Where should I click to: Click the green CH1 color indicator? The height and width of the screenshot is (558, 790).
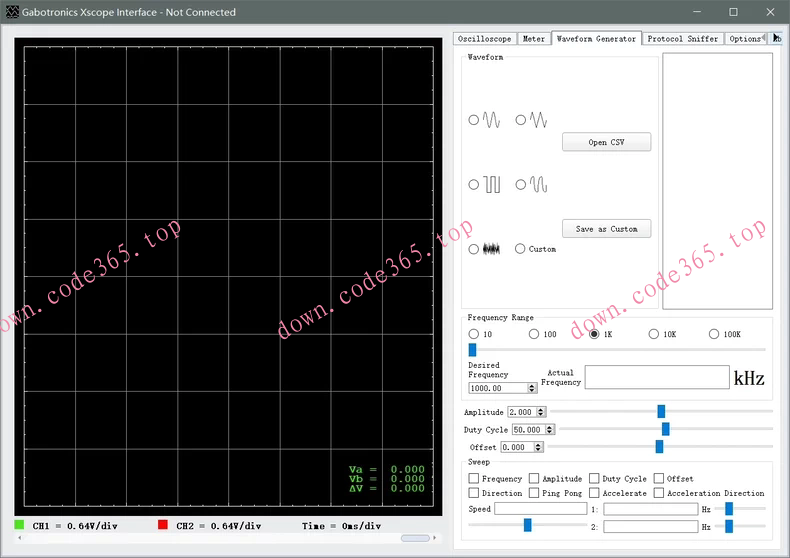click(20, 525)
